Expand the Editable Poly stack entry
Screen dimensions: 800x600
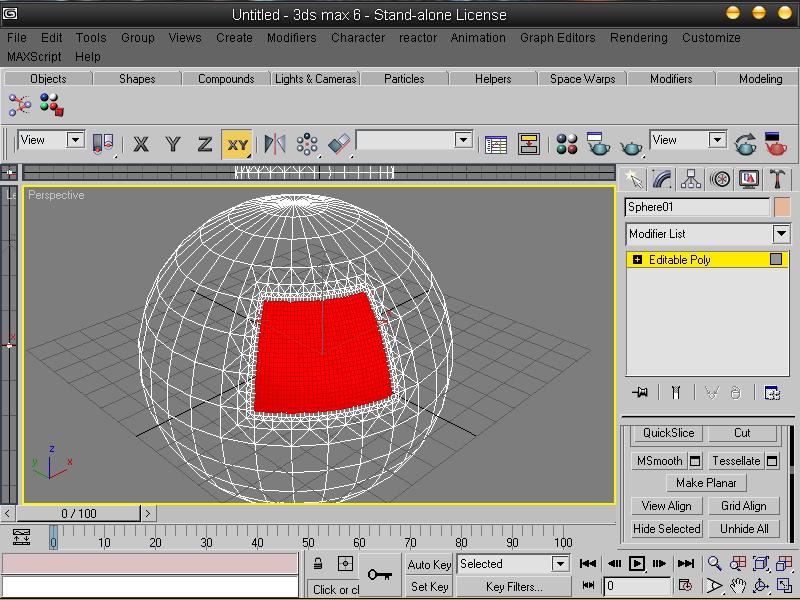(637, 260)
